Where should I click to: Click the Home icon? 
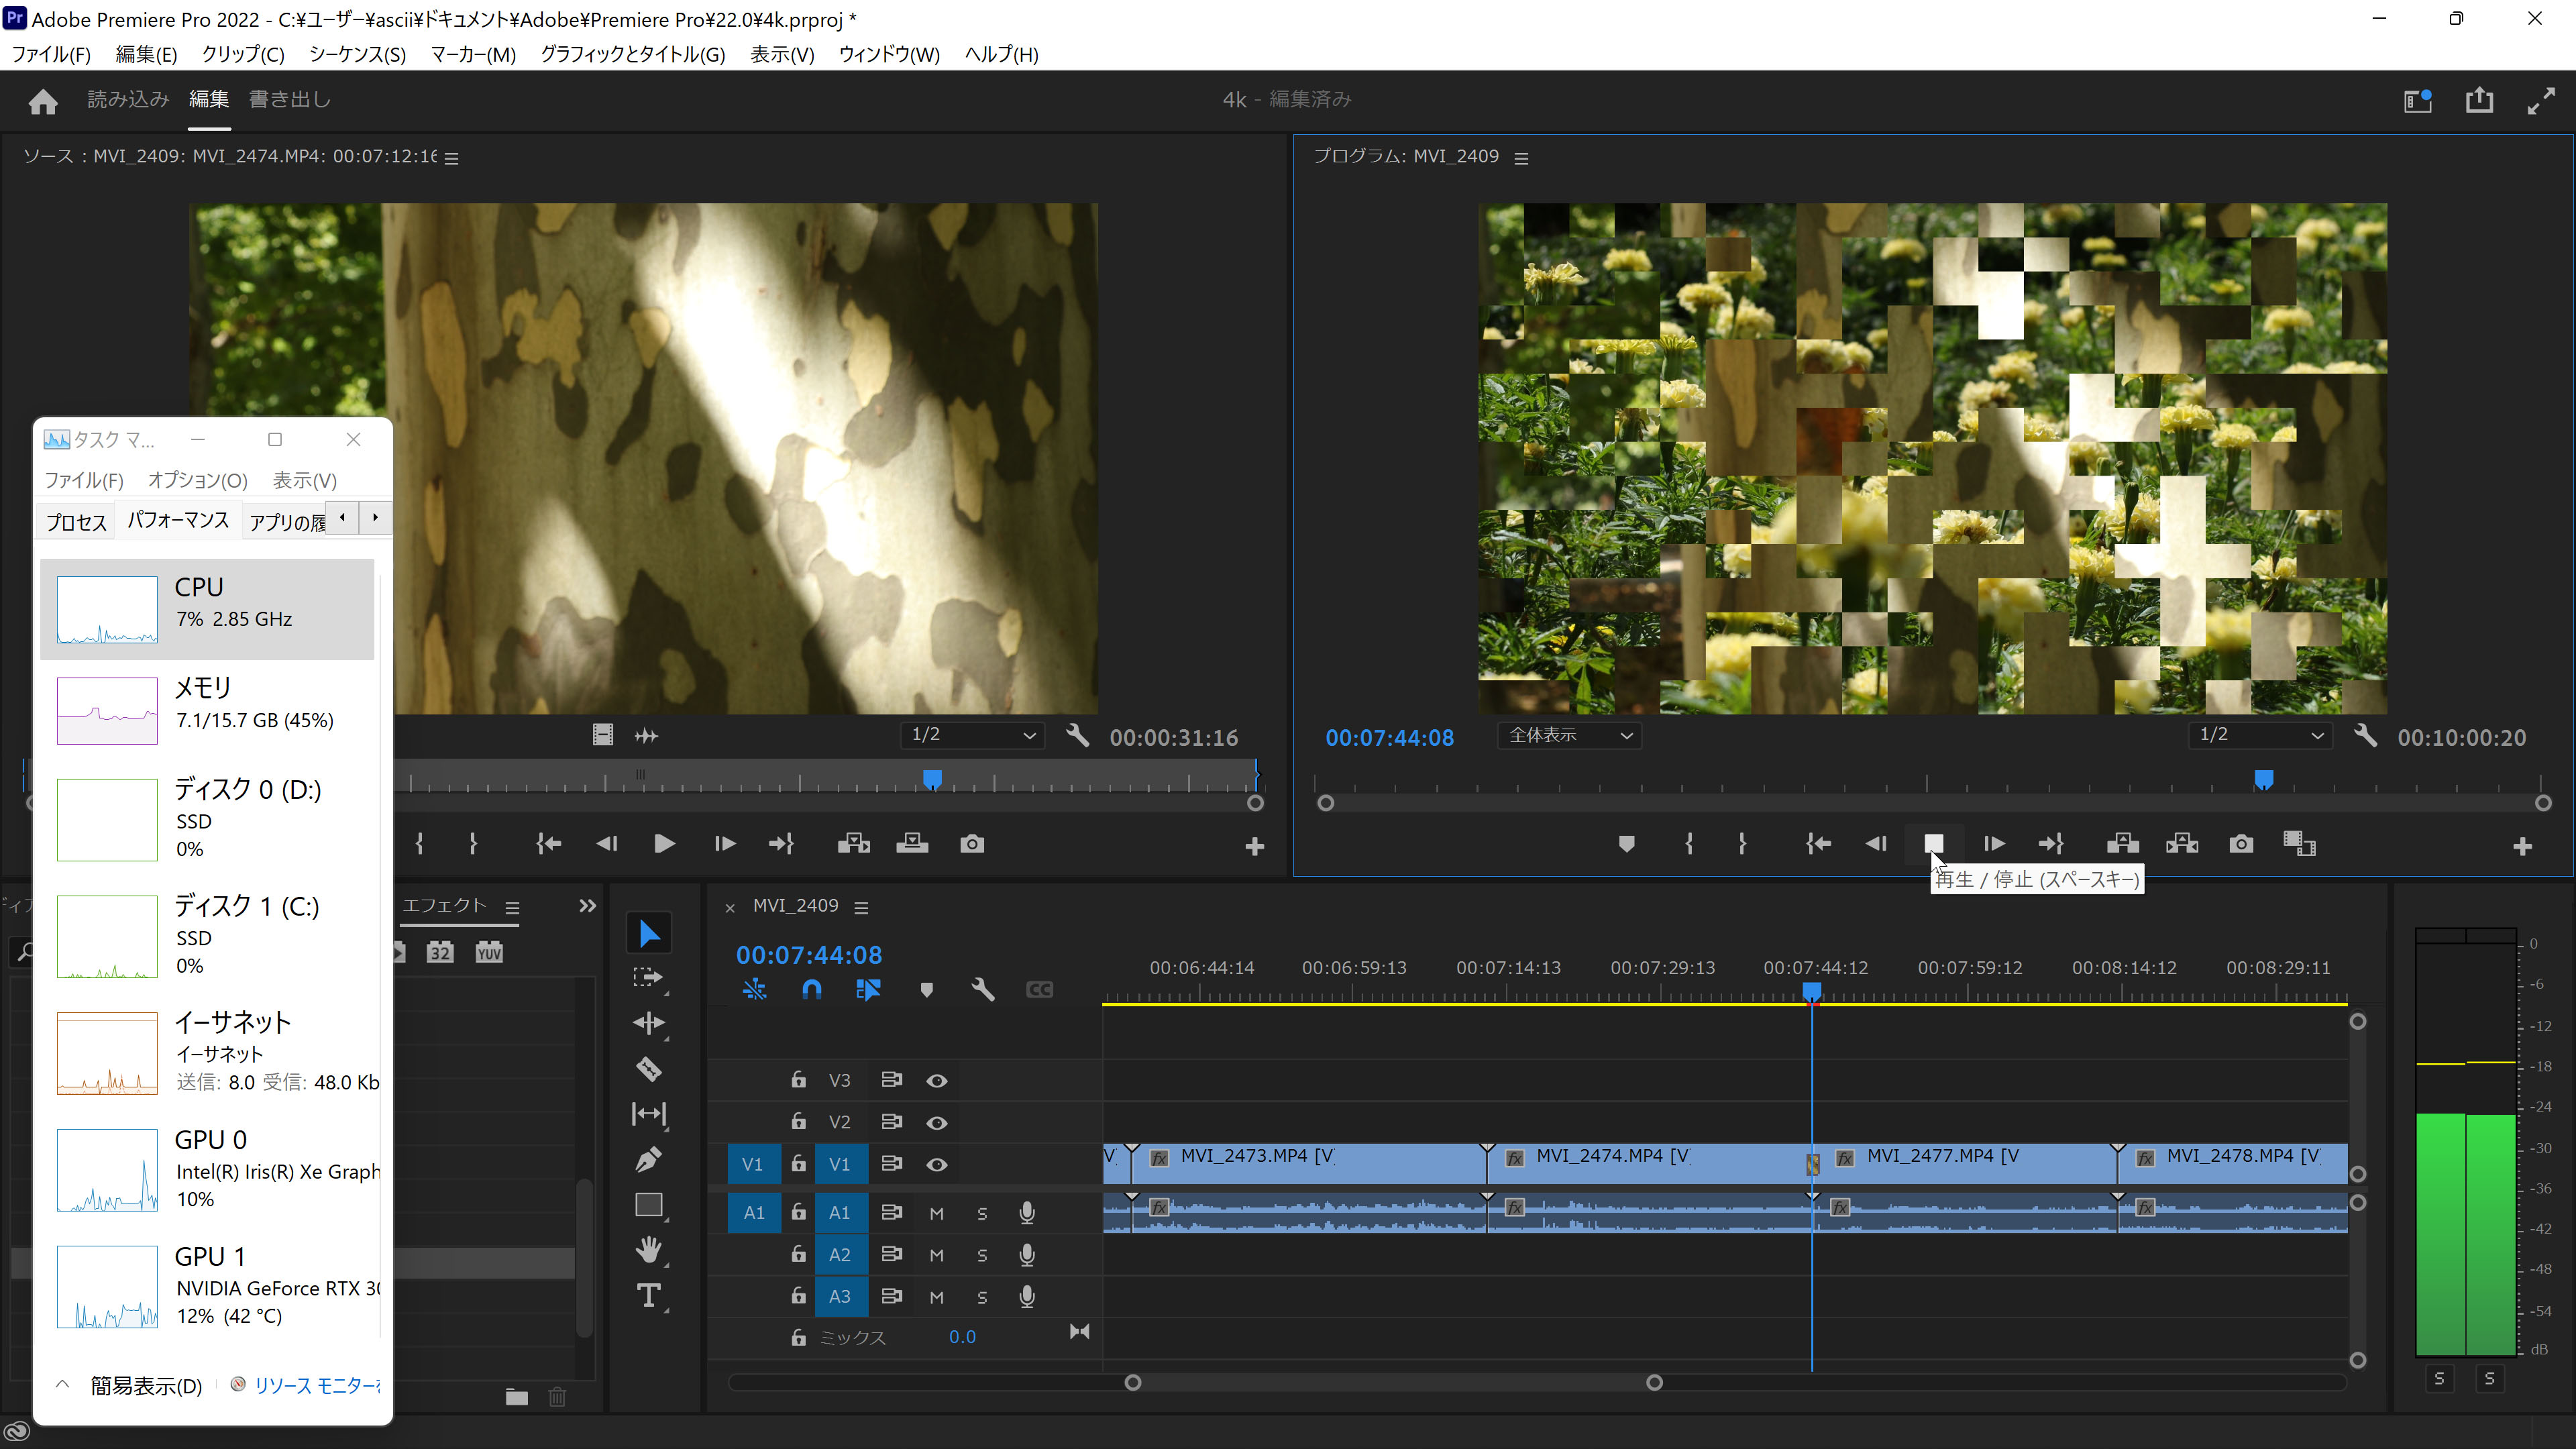(x=43, y=101)
